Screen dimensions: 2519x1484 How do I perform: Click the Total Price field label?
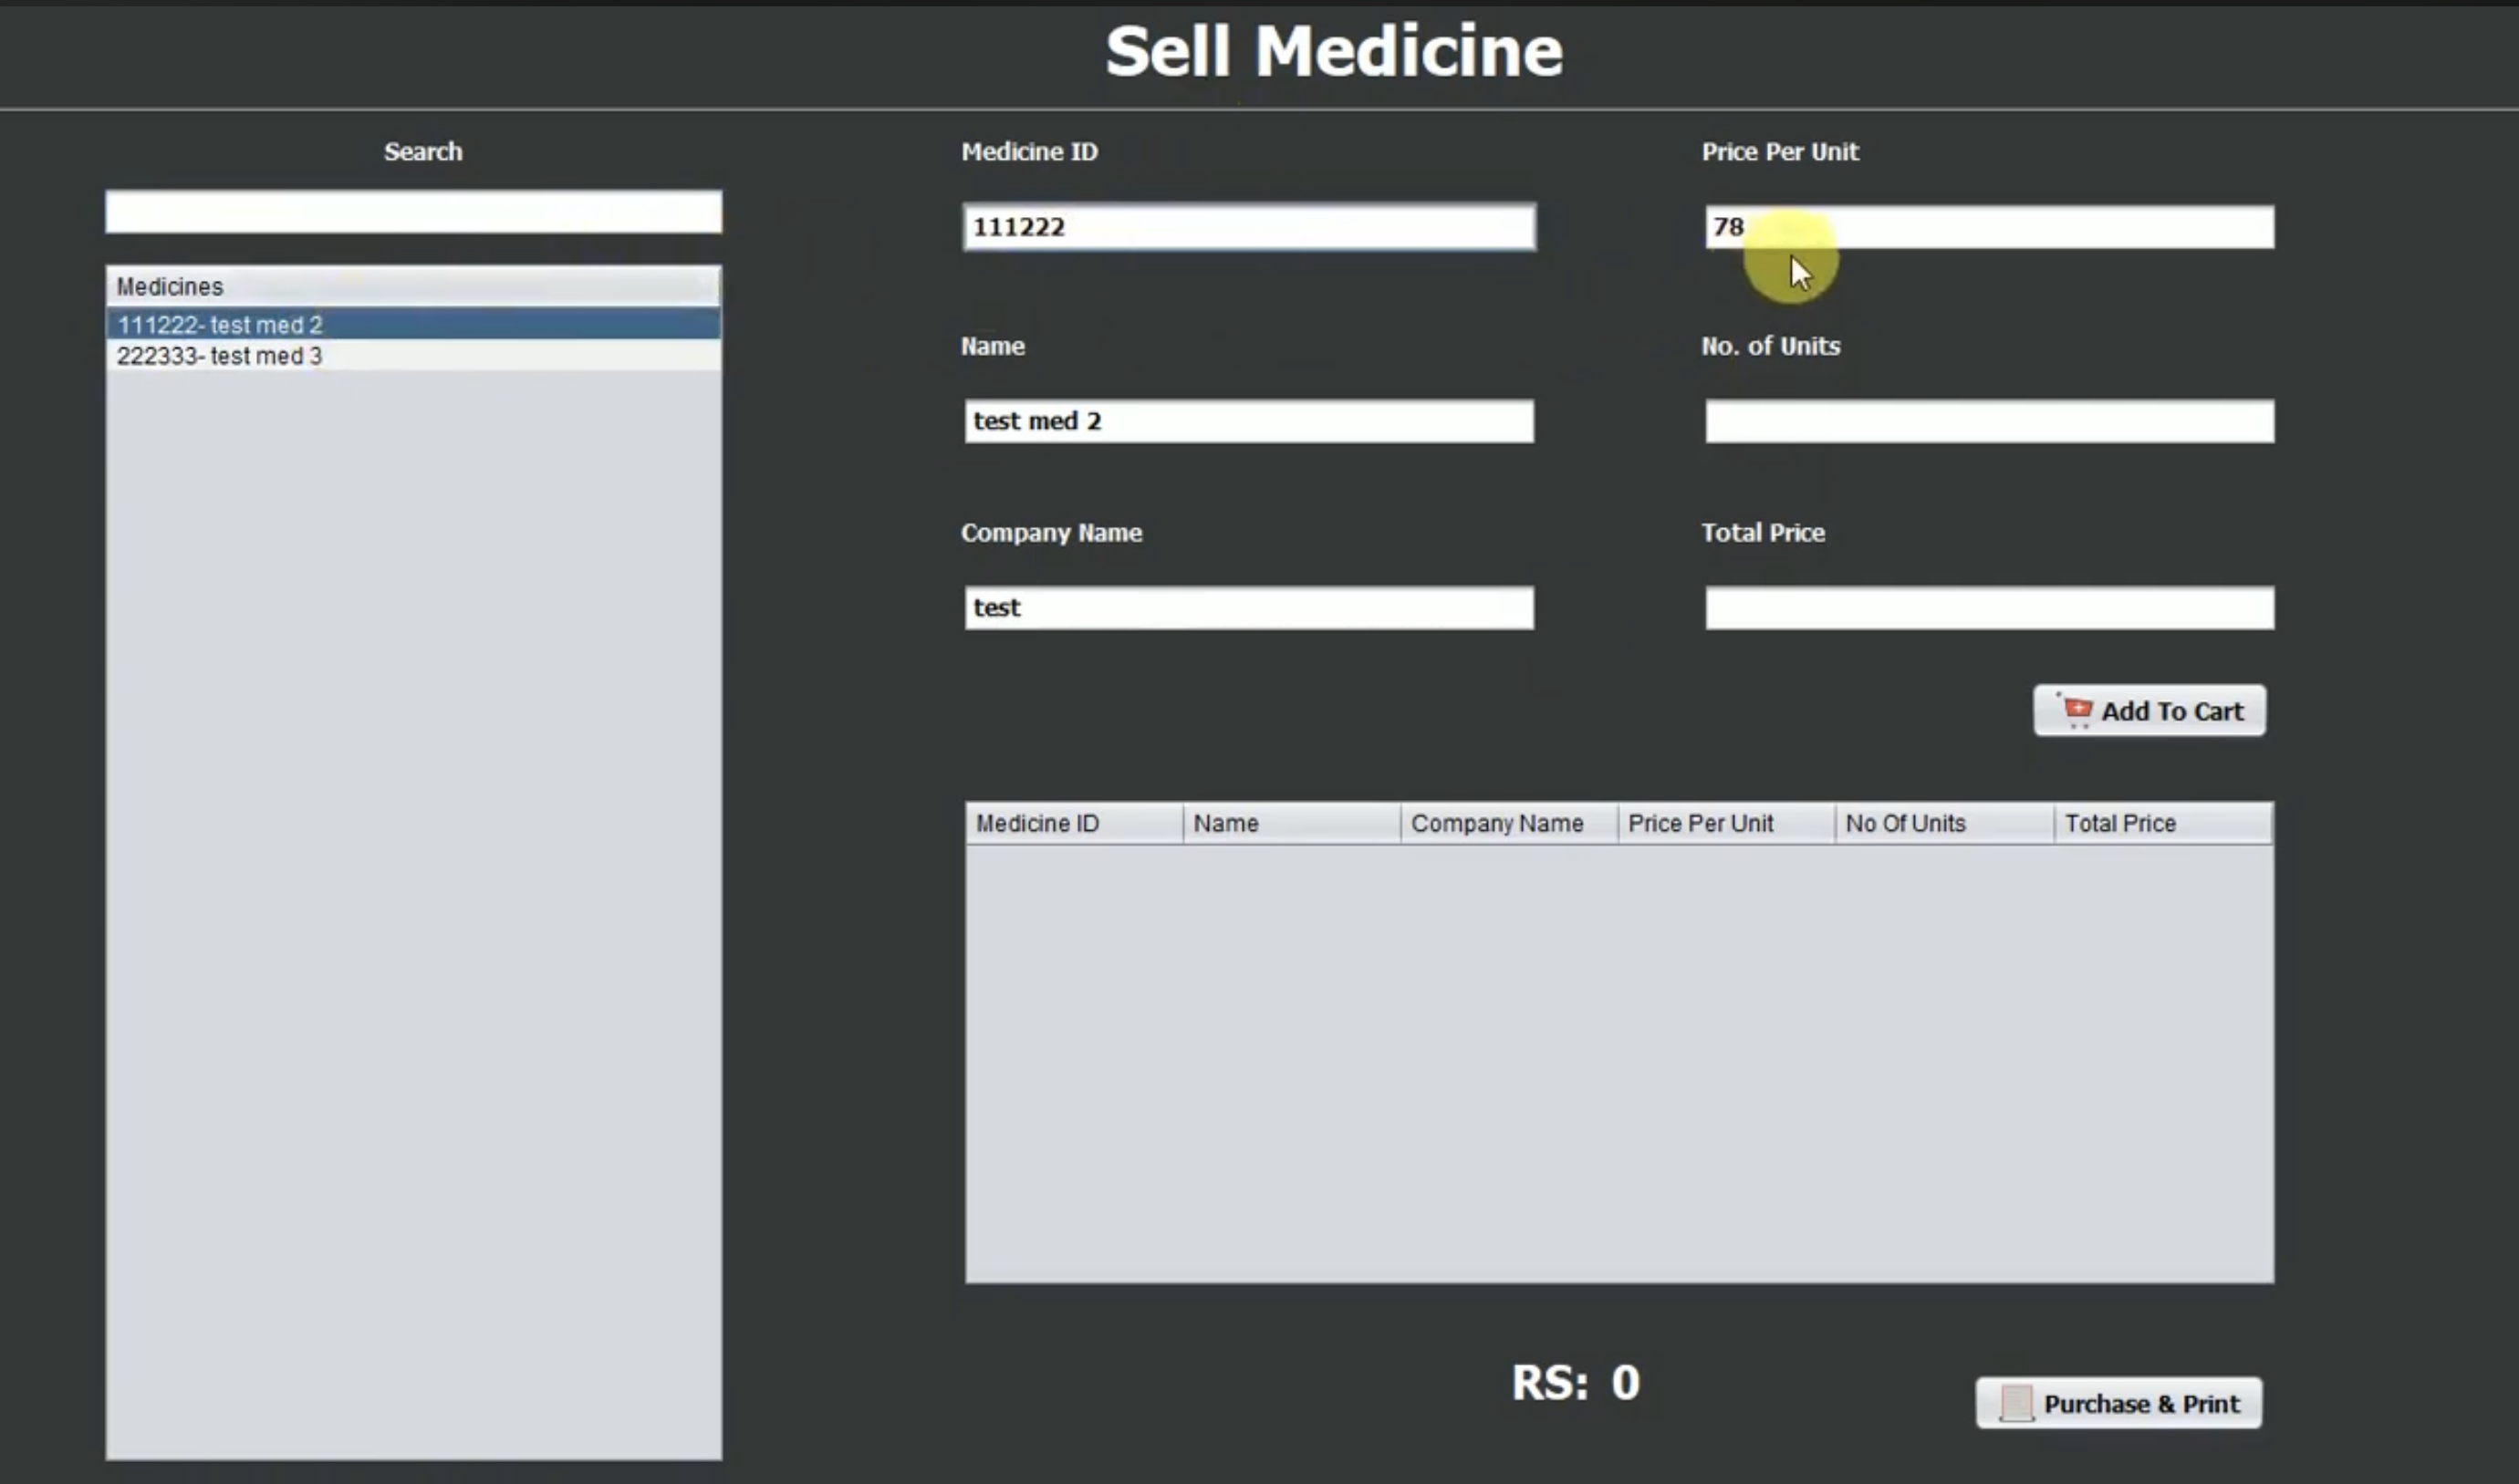1763,533
